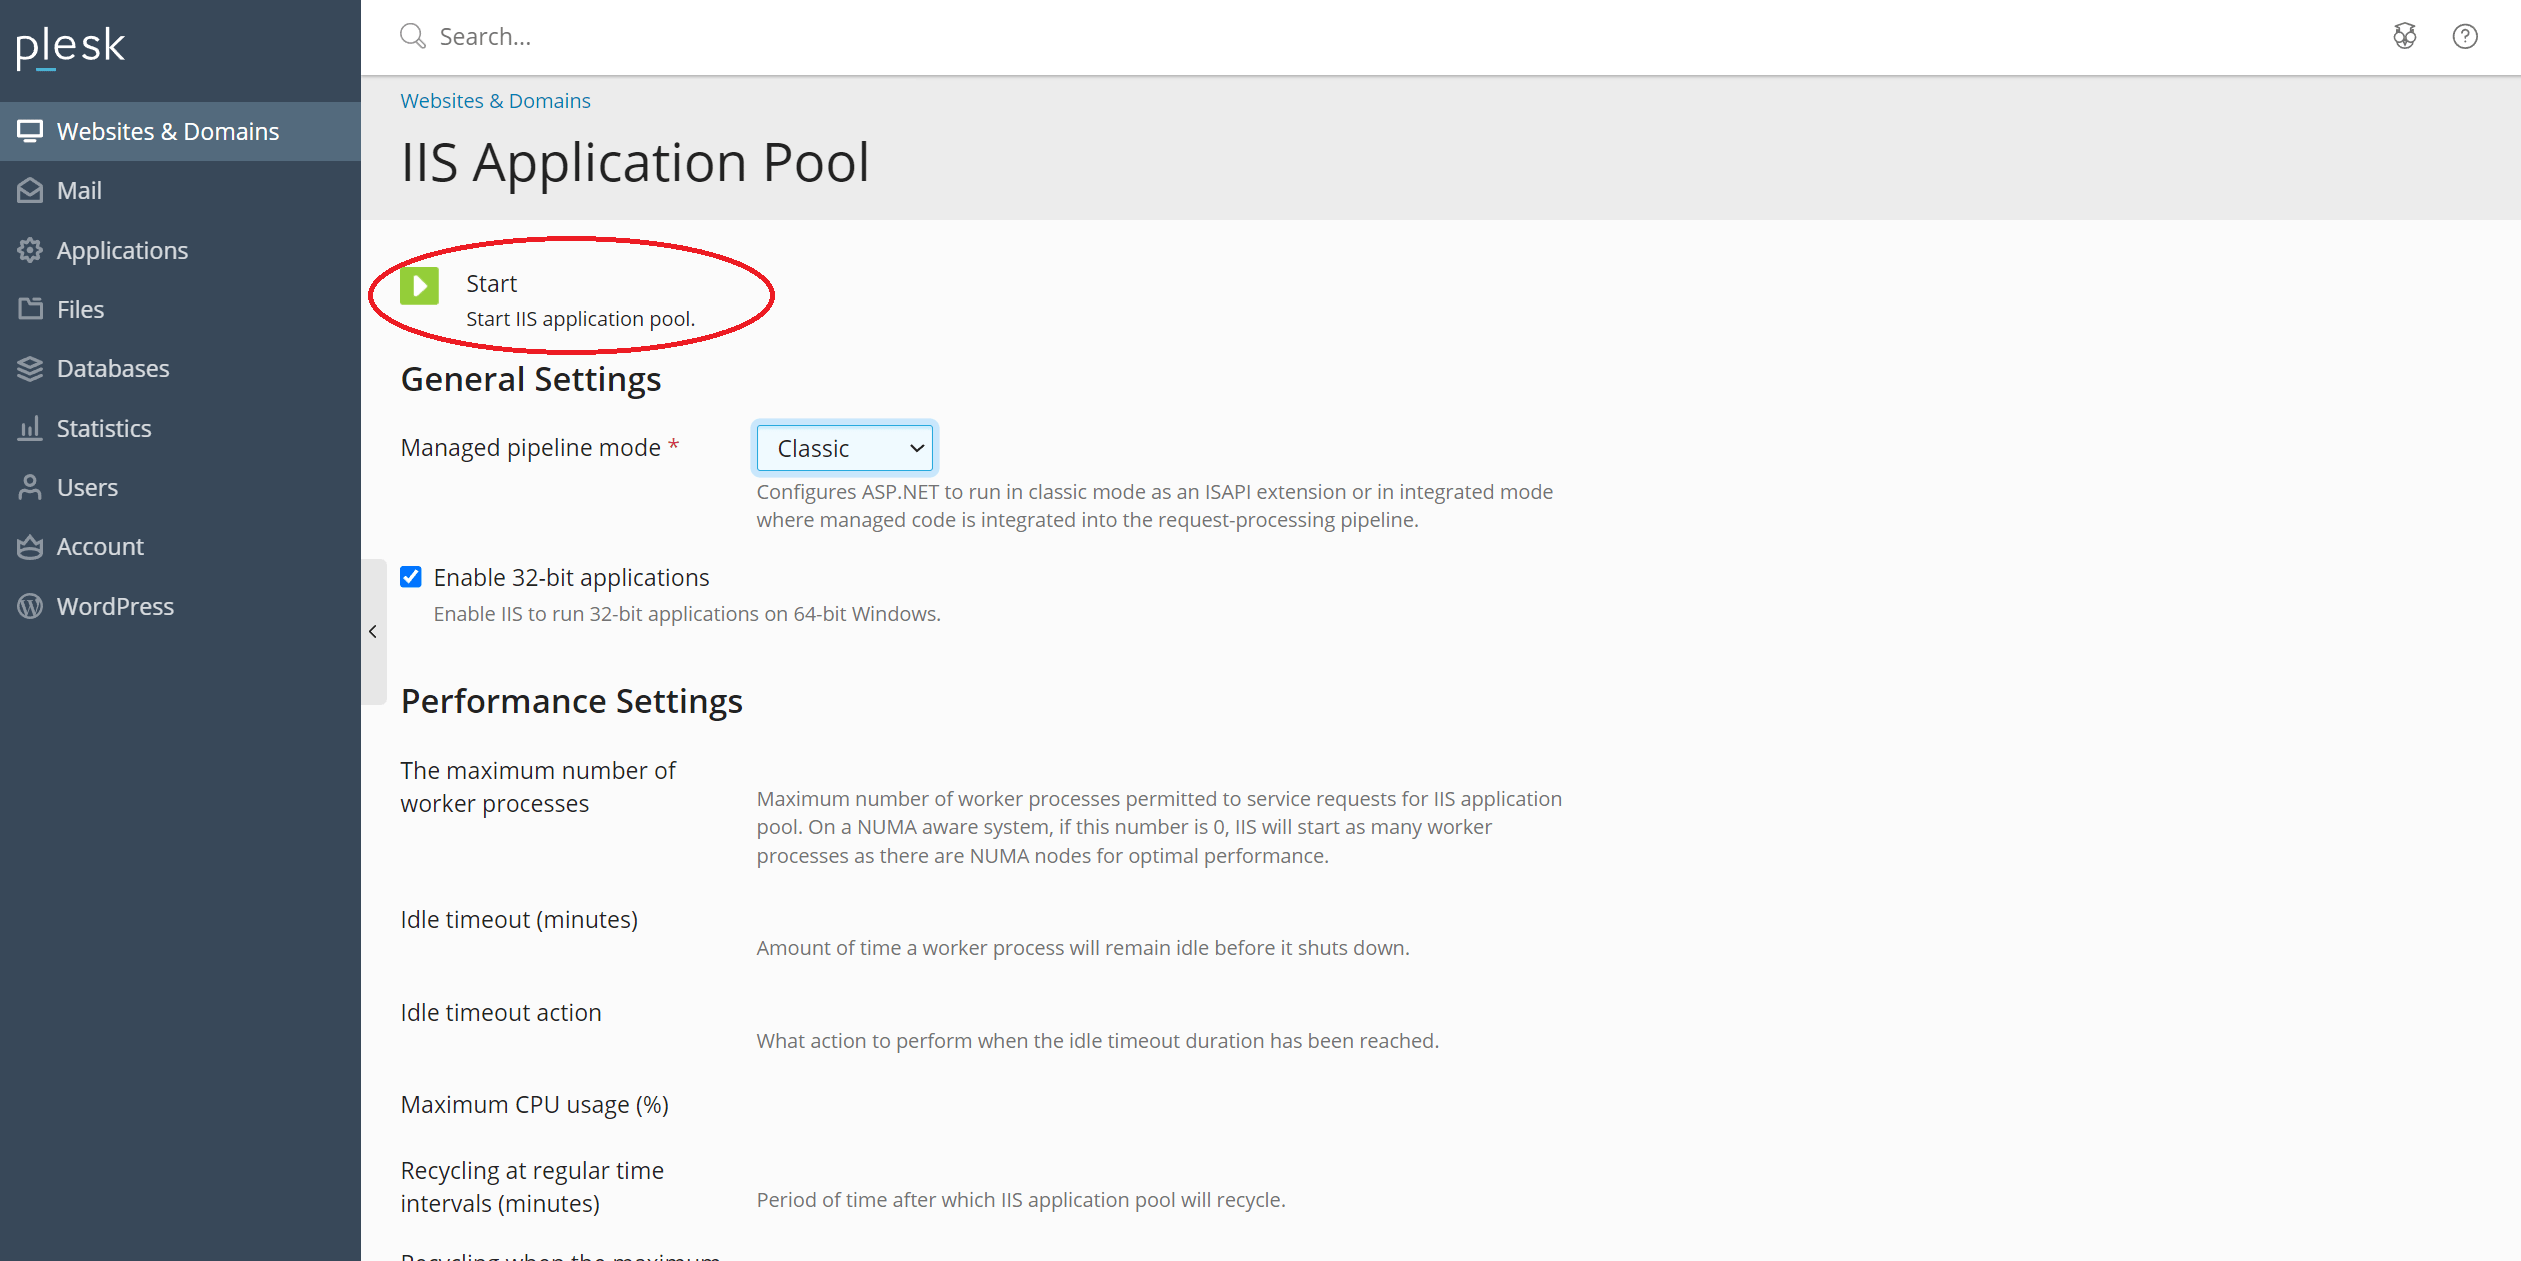Click the maximum number of worker processes label
Screen dimensions: 2521x1261
[538, 787]
